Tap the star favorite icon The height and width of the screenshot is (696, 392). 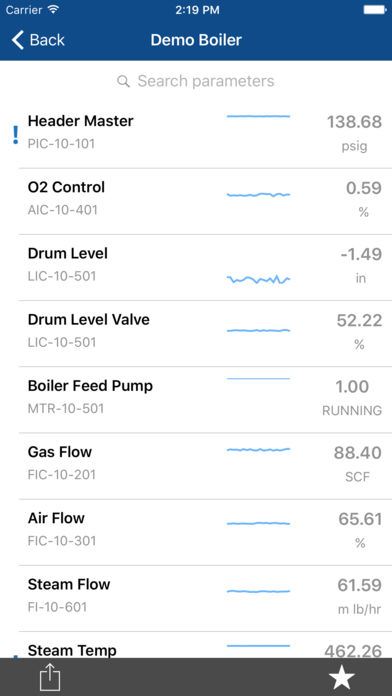(x=341, y=677)
